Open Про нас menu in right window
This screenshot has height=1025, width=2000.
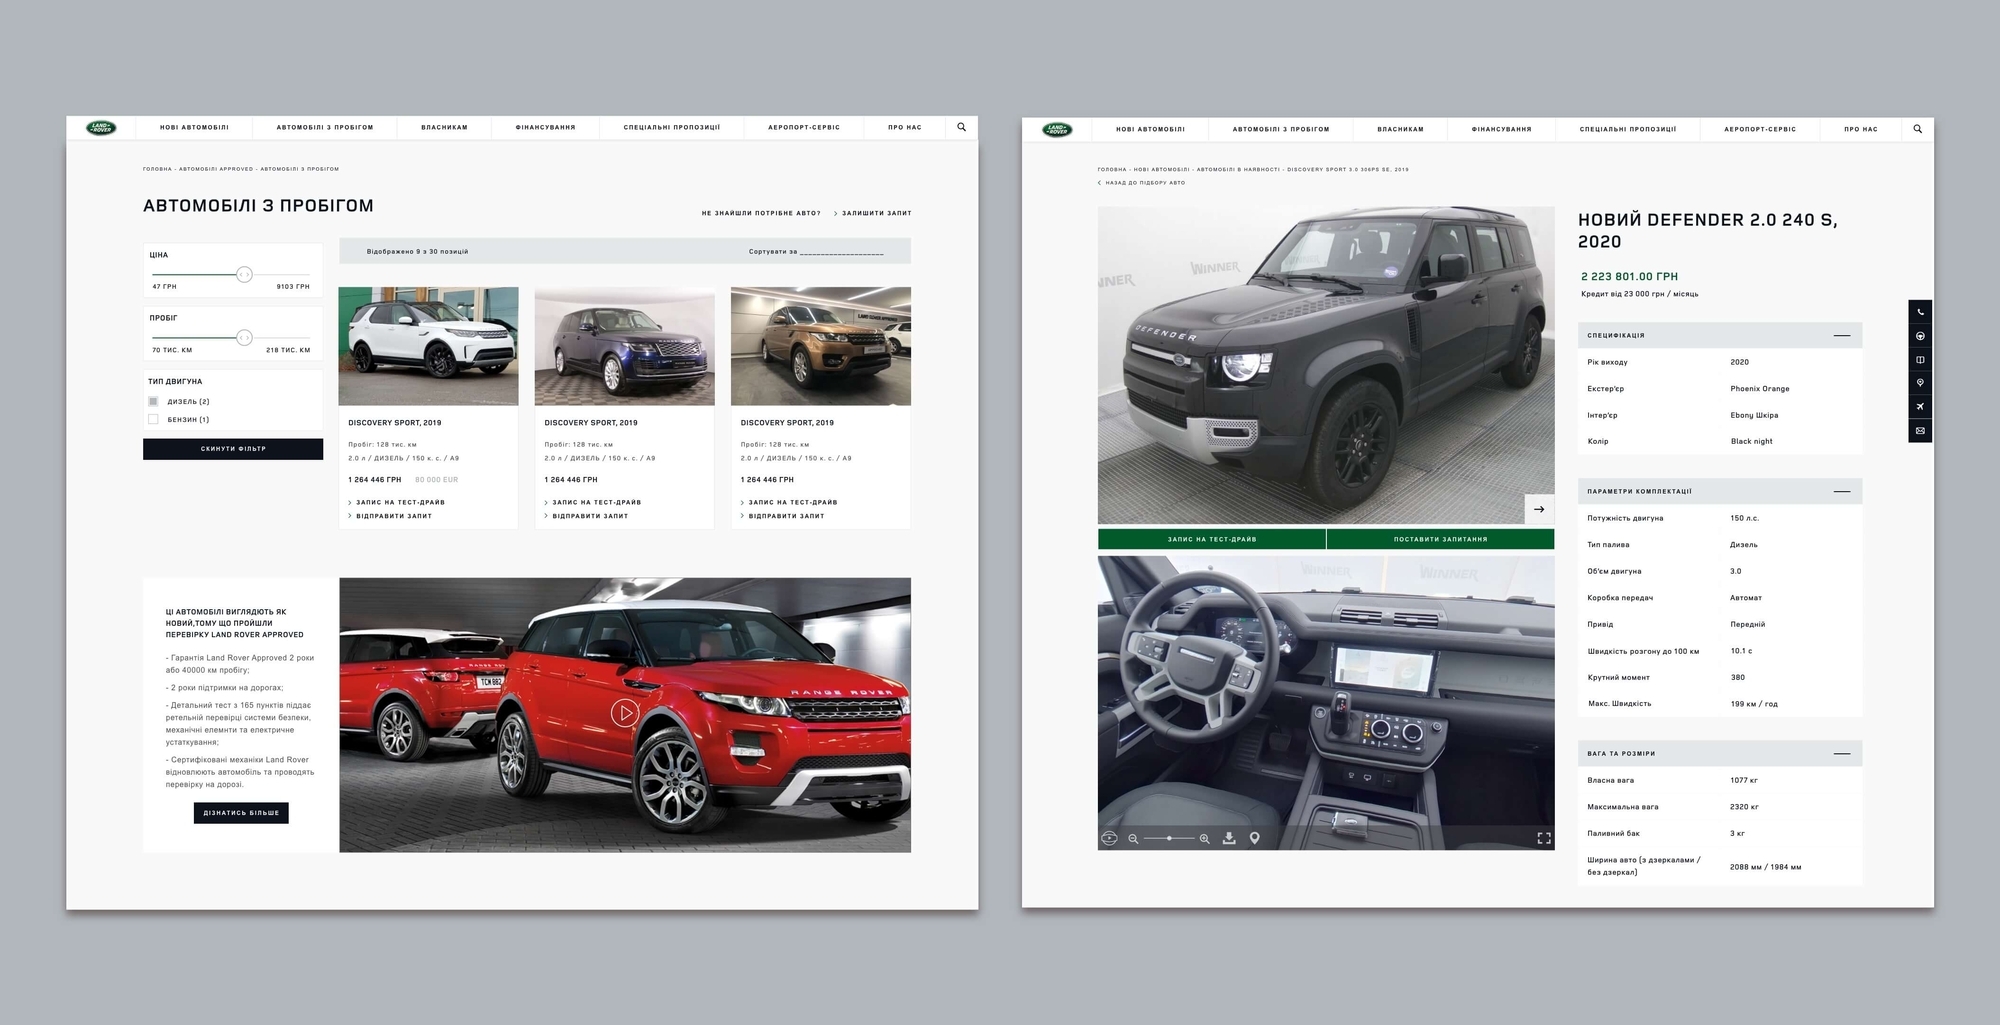(1861, 129)
